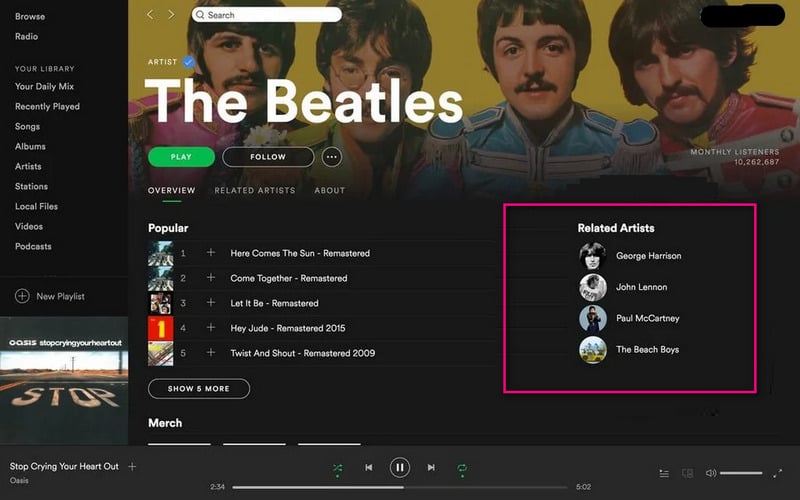
Task: Click Here Comes The Sun album thumbnail
Action: (160, 253)
